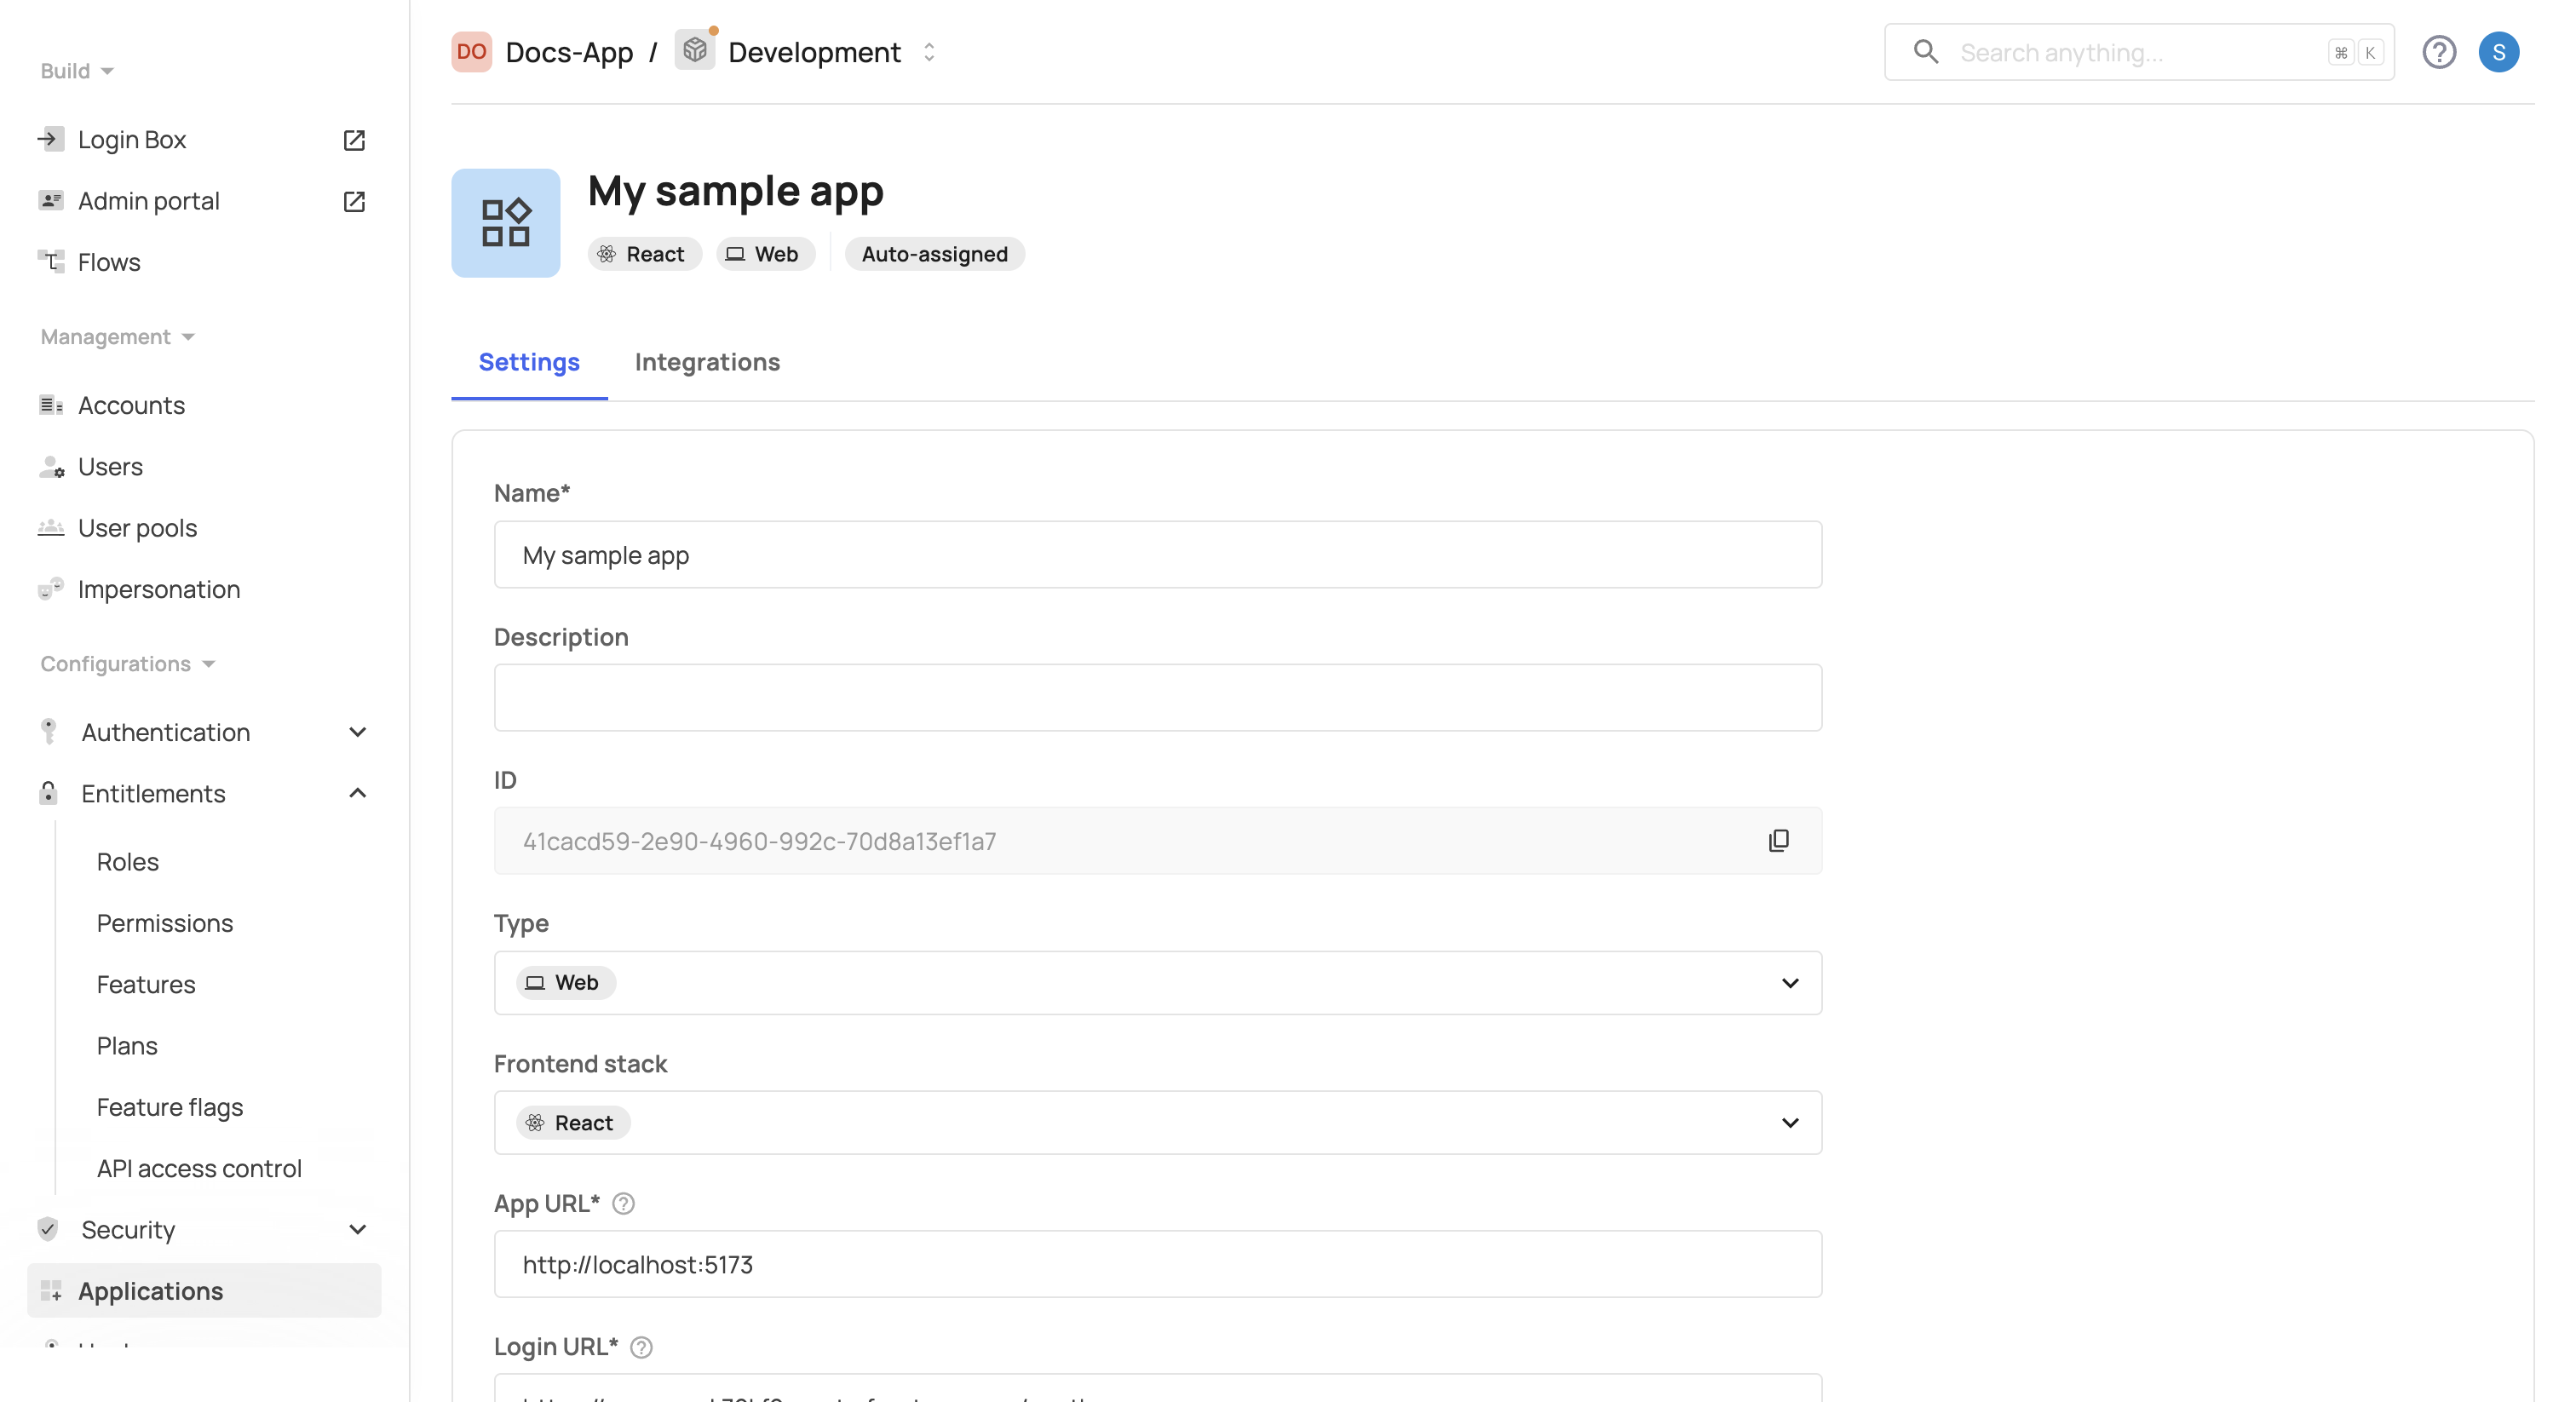Image resolution: width=2576 pixels, height=1402 pixels.
Task: Open the user avatar S menu
Action: (2498, 52)
